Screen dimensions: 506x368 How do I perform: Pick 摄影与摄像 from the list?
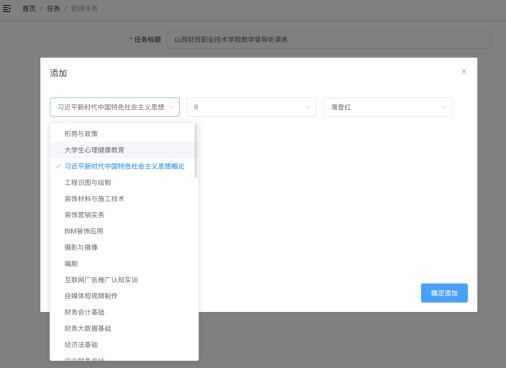click(x=123, y=247)
